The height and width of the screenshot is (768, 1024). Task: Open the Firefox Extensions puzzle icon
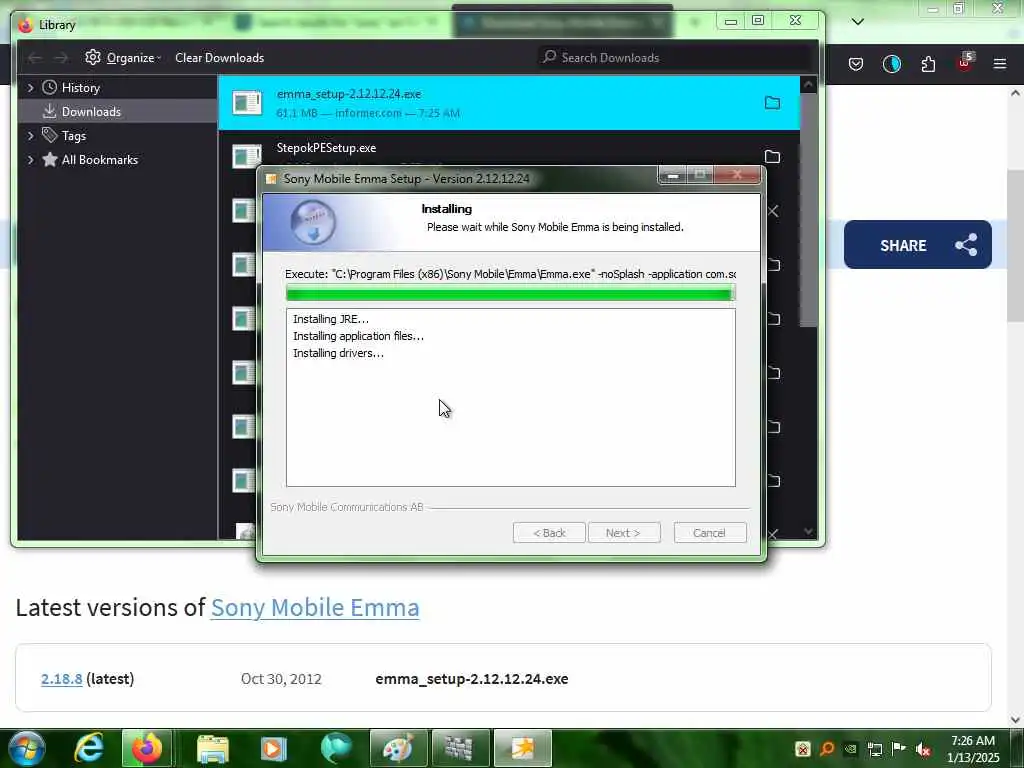point(928,64)
